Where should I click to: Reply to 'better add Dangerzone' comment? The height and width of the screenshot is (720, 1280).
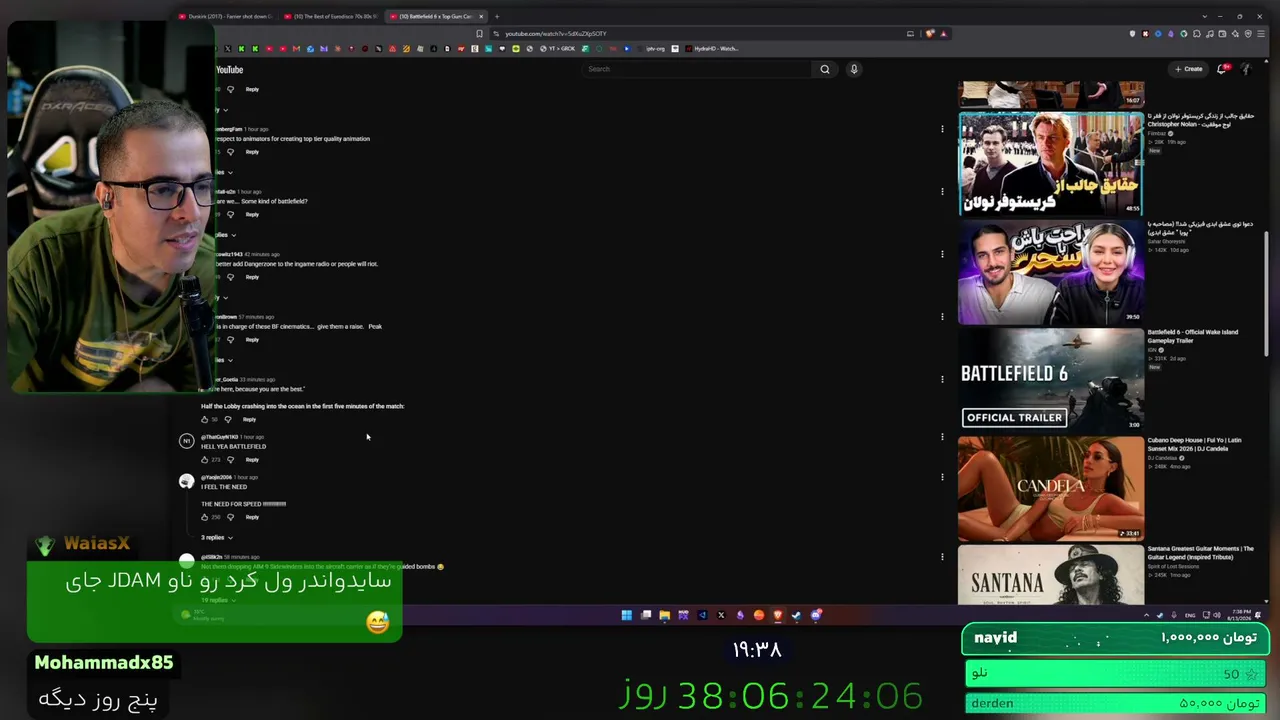click(252, 277)
